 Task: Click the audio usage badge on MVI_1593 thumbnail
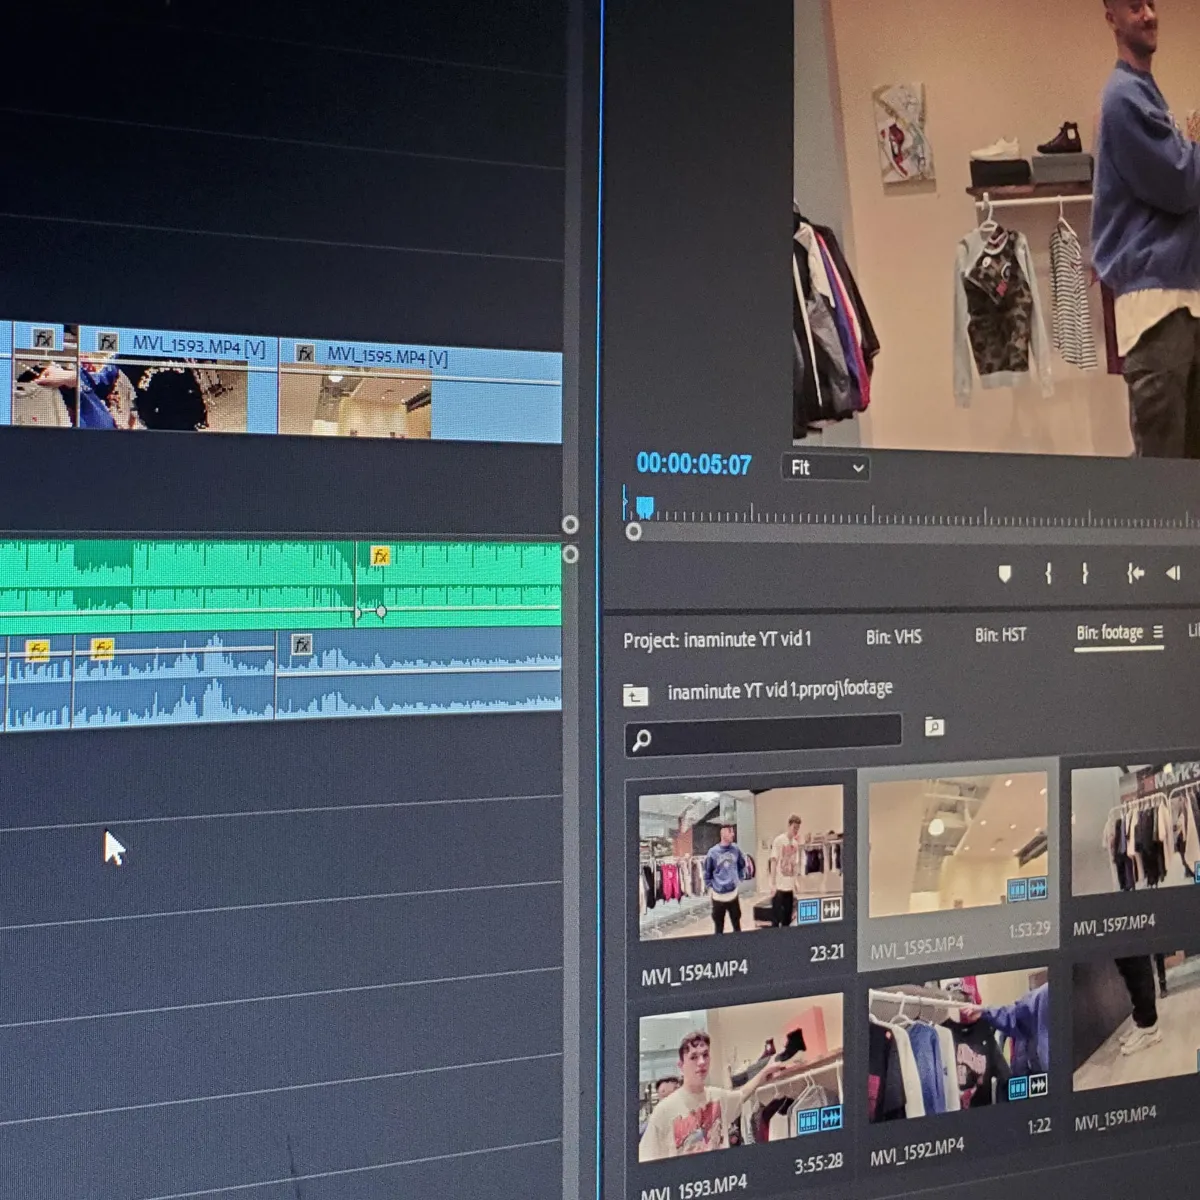pyautogui.click(x=832, y=1119)
